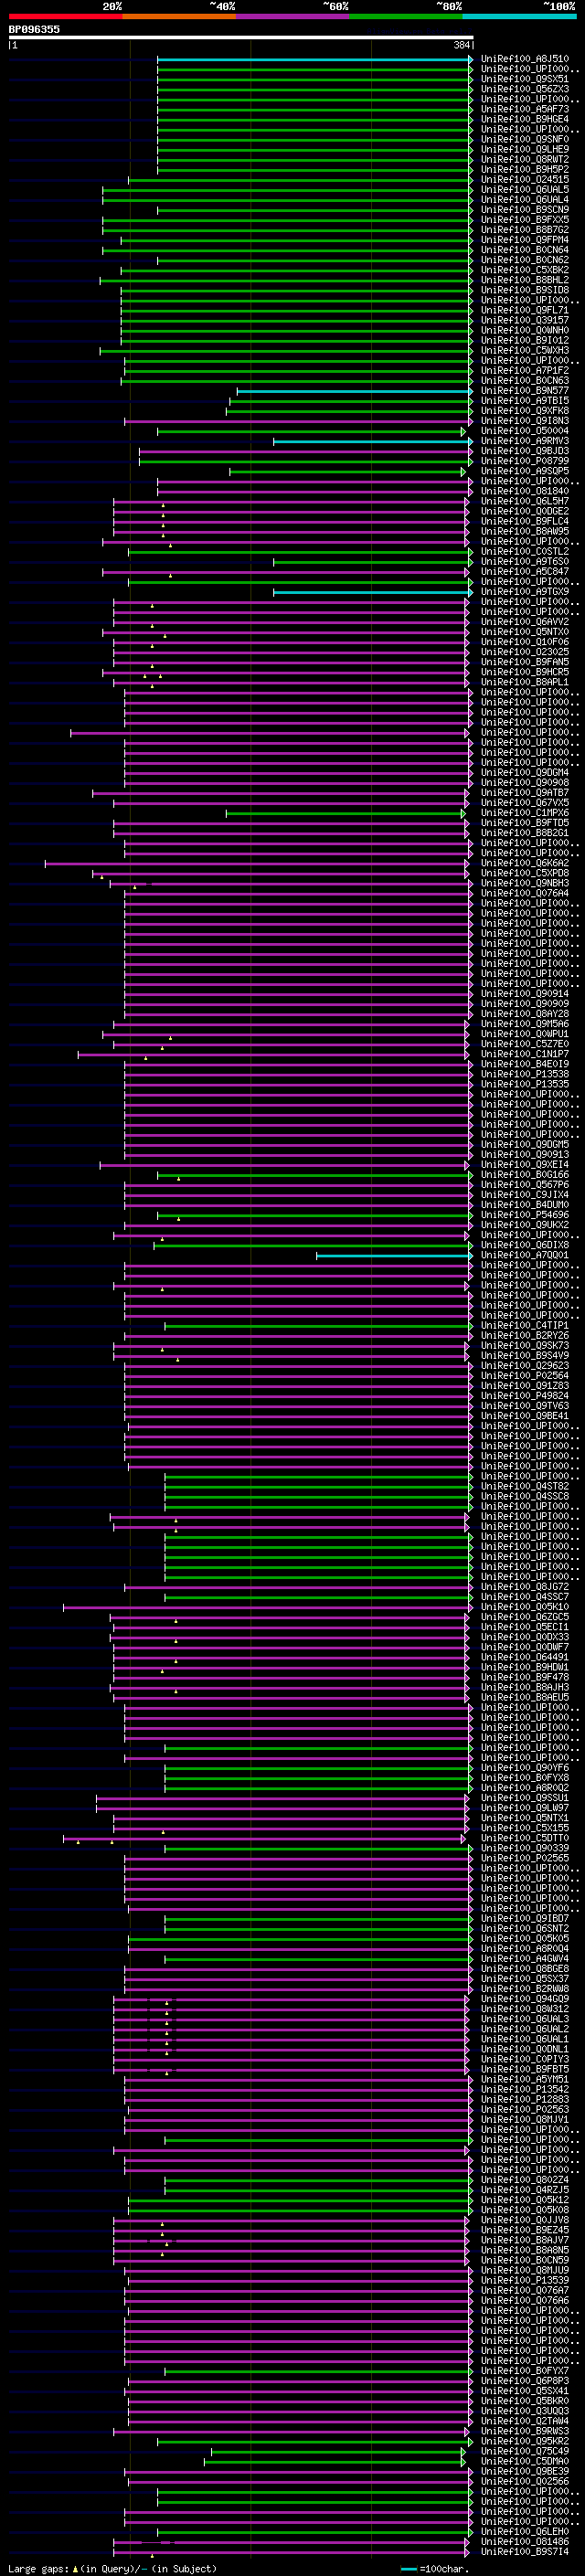Select hit label UniRef100_Q56ZX3
The height and width of the screenshot is (2576, 585).
(x=524, y=89)
